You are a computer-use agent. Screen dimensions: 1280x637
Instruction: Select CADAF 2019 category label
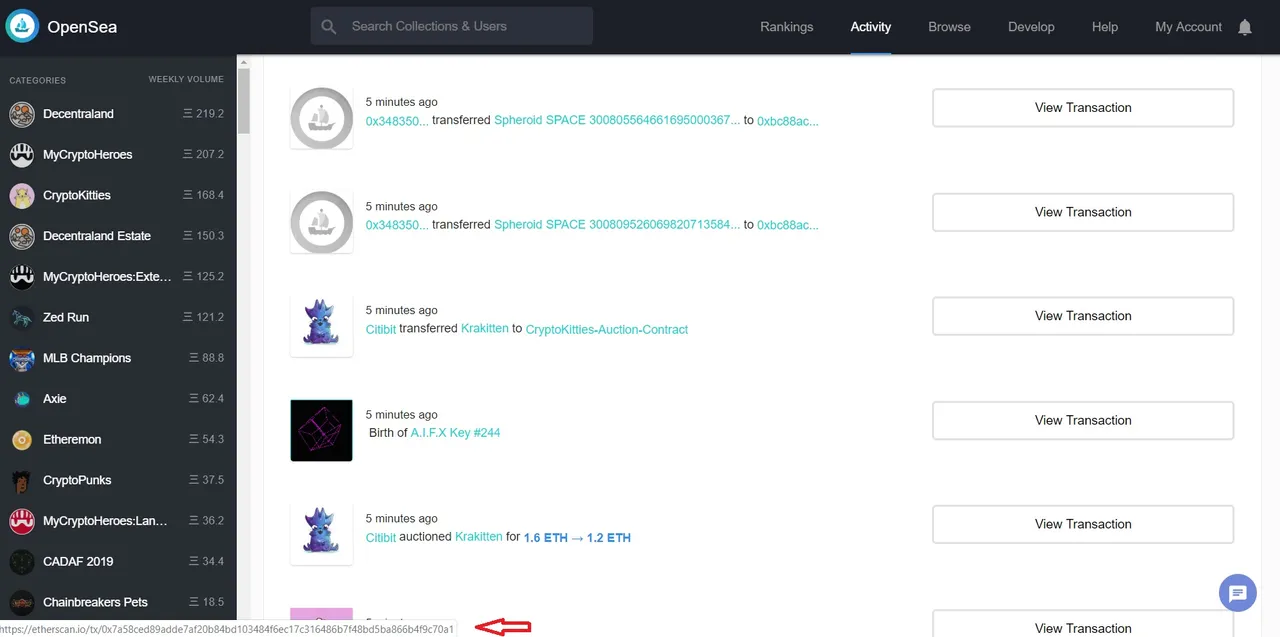(x=78, y=562)
